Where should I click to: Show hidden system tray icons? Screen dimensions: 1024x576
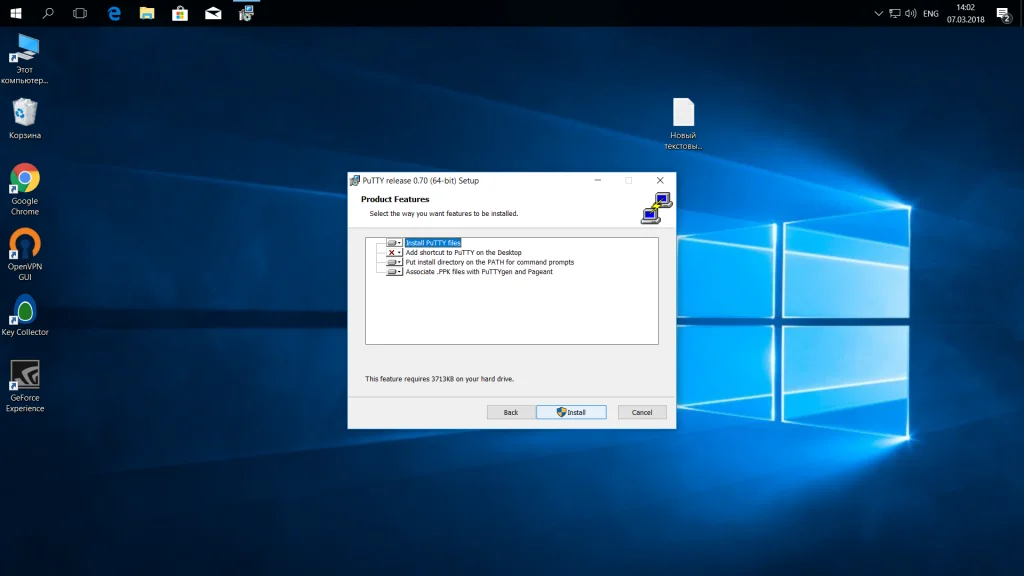tap(878, 14)
